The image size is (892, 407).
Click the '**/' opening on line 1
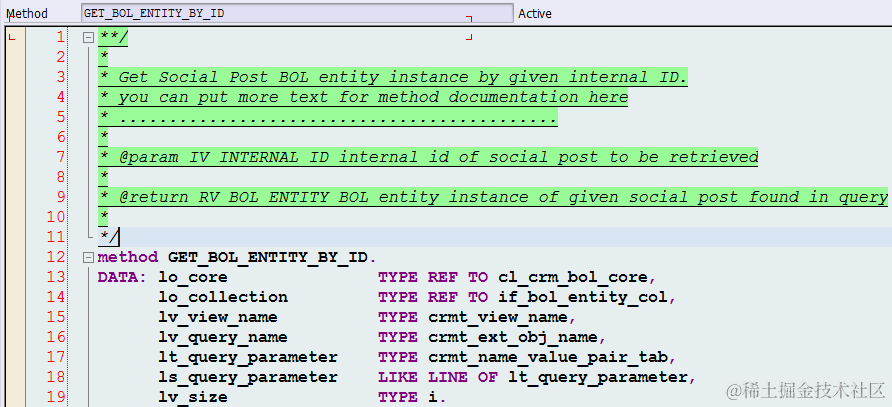click(113, 38)
